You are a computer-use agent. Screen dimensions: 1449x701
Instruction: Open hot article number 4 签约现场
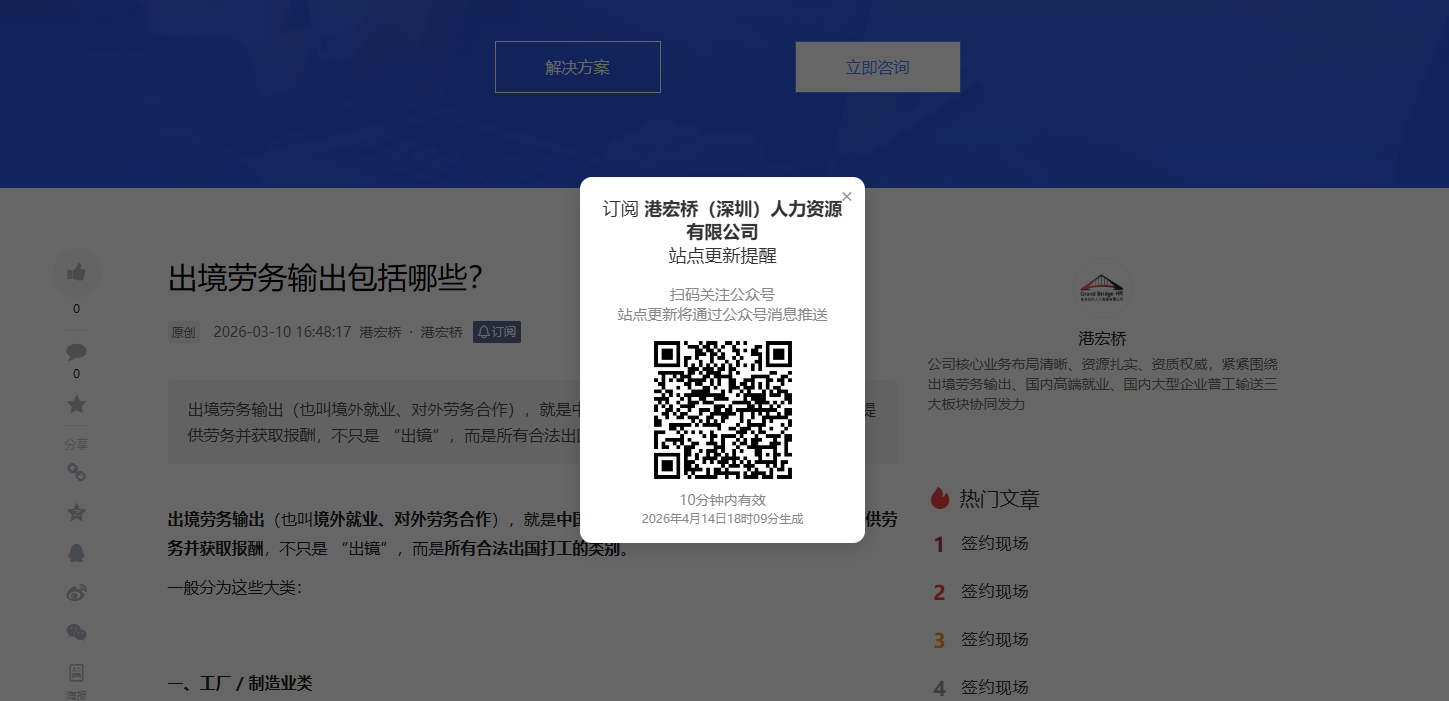click(994, 687)
